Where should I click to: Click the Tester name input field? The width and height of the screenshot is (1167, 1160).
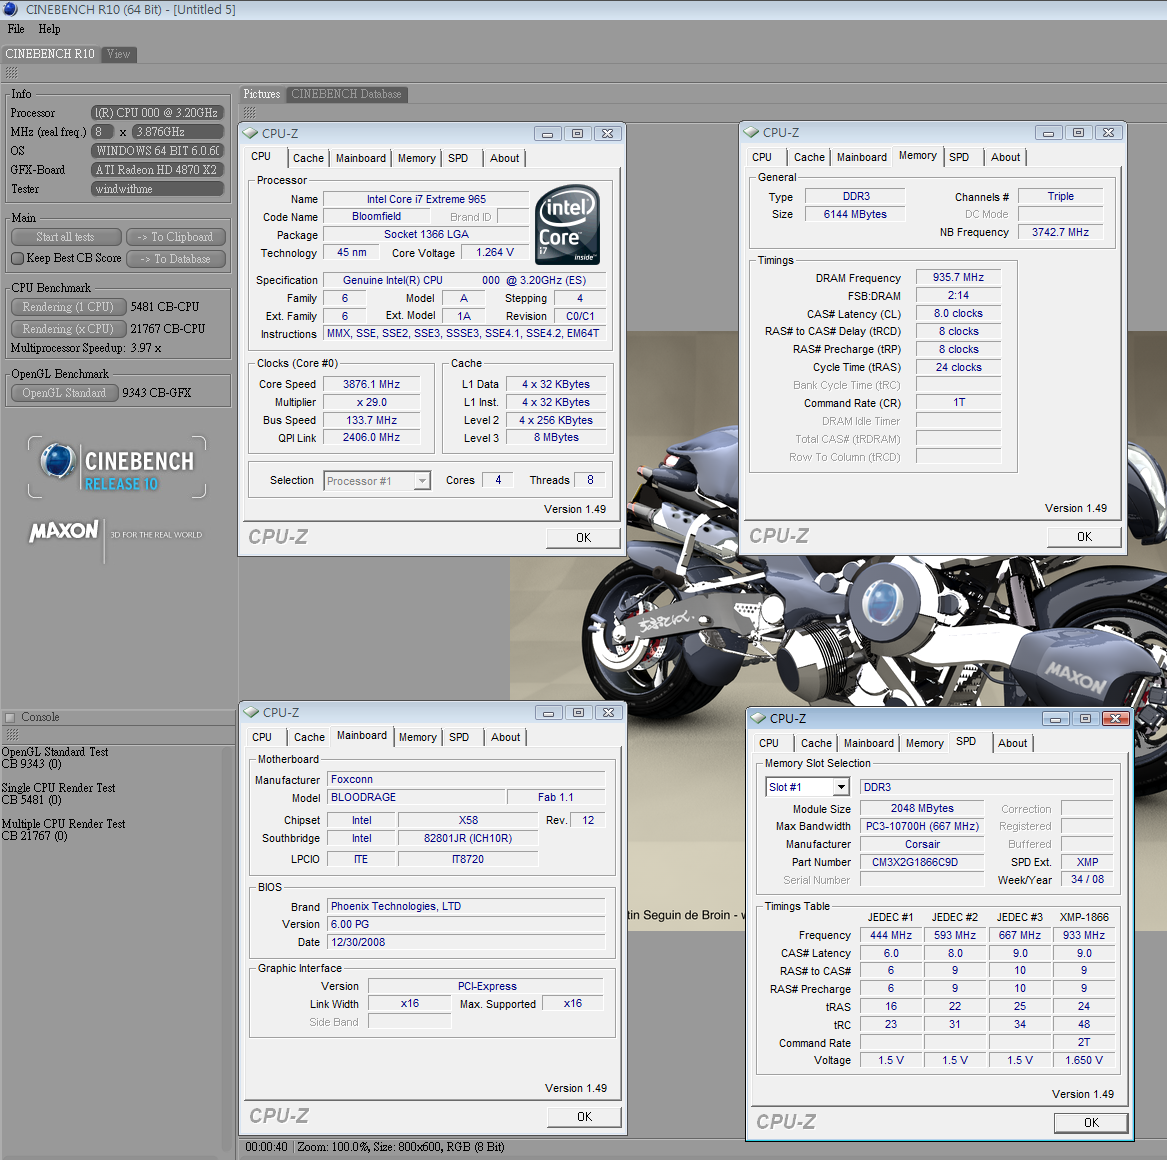(x=157, y=189)
